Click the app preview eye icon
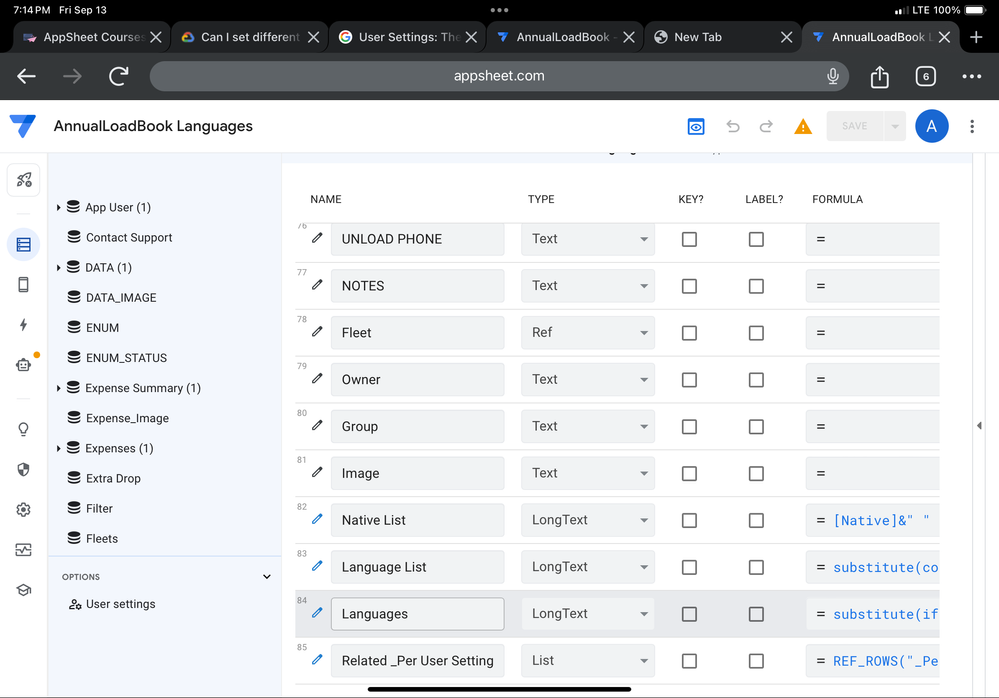999x698 pixels. click(x=696, y=127)
